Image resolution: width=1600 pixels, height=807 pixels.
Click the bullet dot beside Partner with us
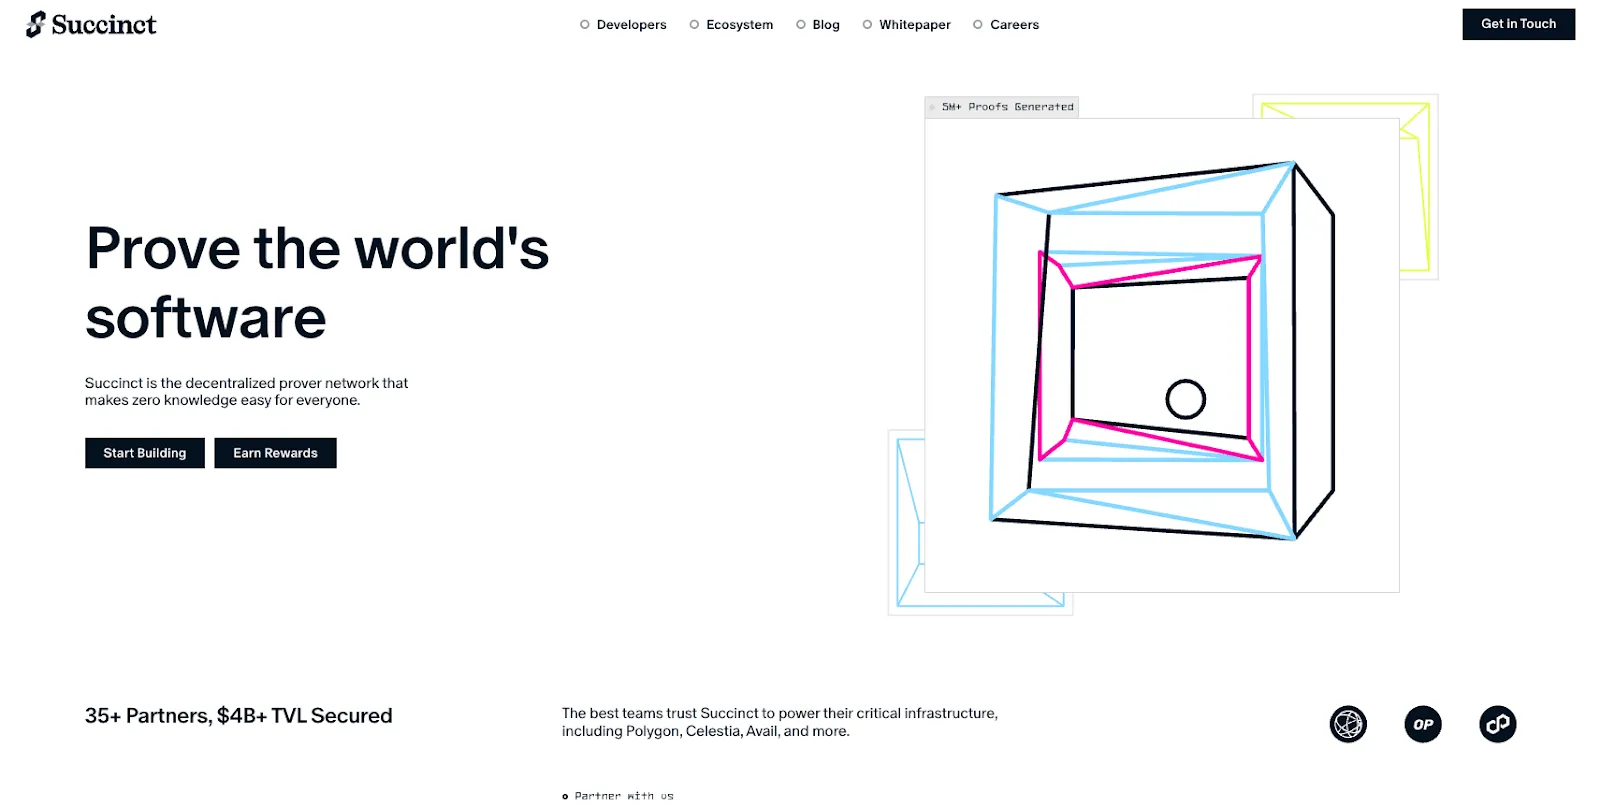point(565,797)
